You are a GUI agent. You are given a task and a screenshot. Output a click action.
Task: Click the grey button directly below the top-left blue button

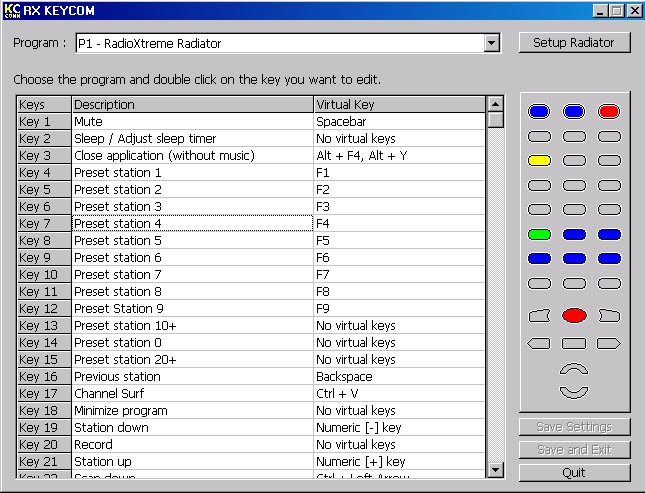click(539, 136)
